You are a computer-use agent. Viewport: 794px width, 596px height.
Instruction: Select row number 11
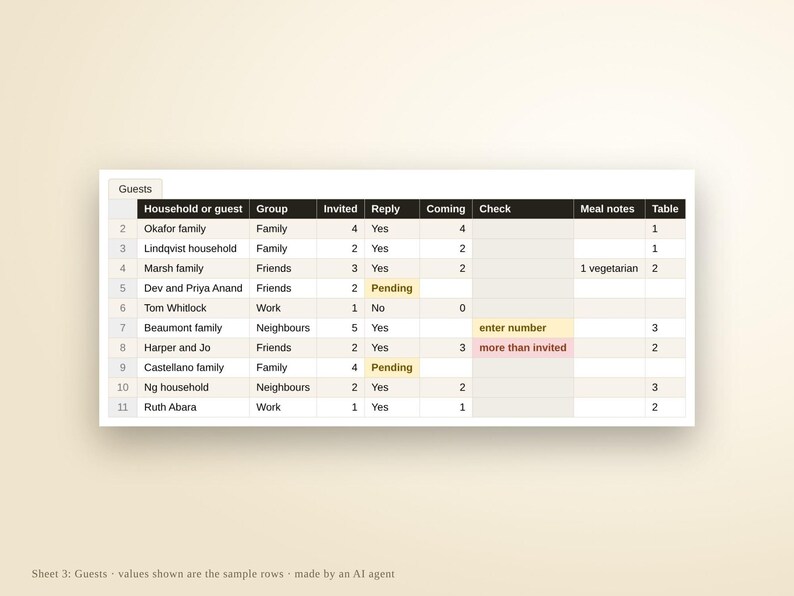(x=123, y=407)
